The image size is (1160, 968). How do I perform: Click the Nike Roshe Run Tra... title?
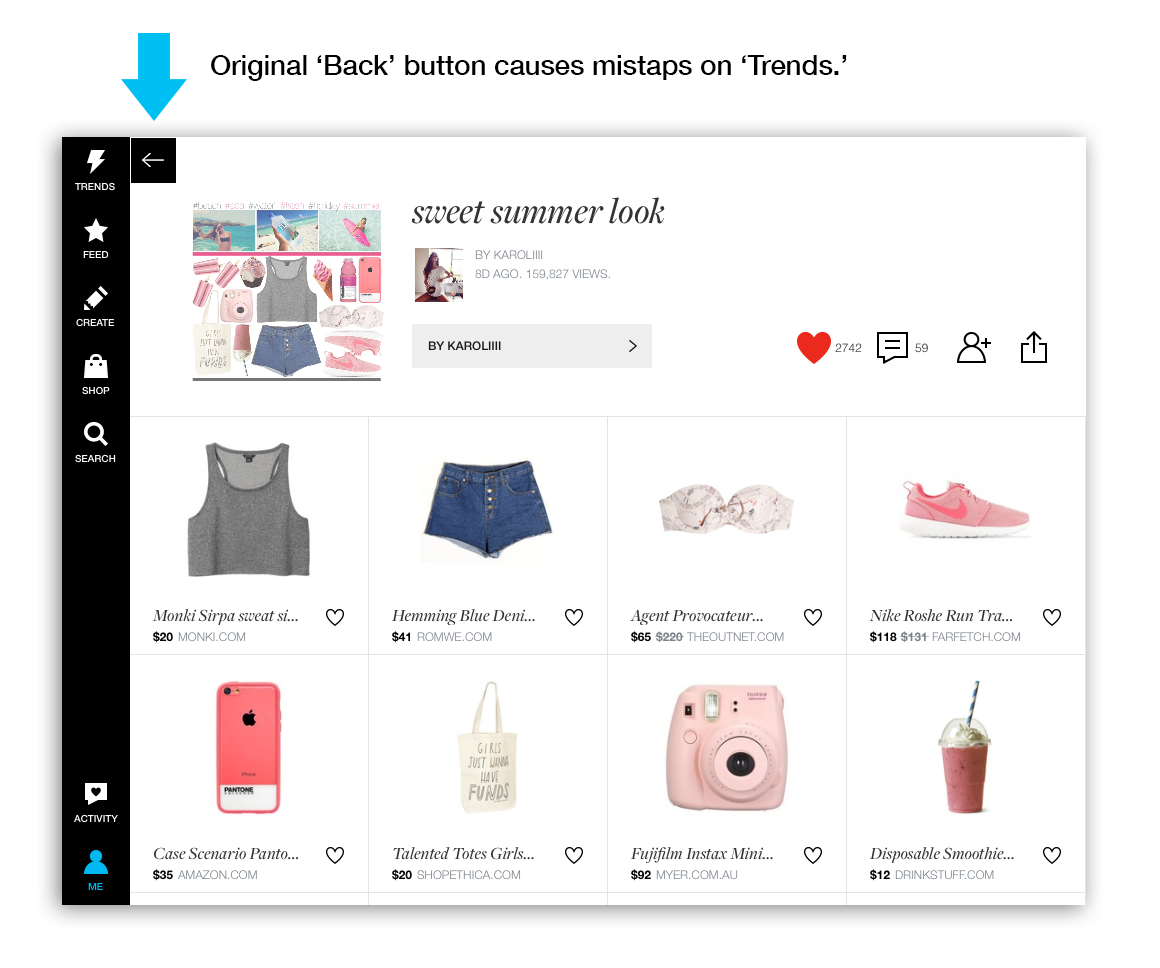point(942,616)
